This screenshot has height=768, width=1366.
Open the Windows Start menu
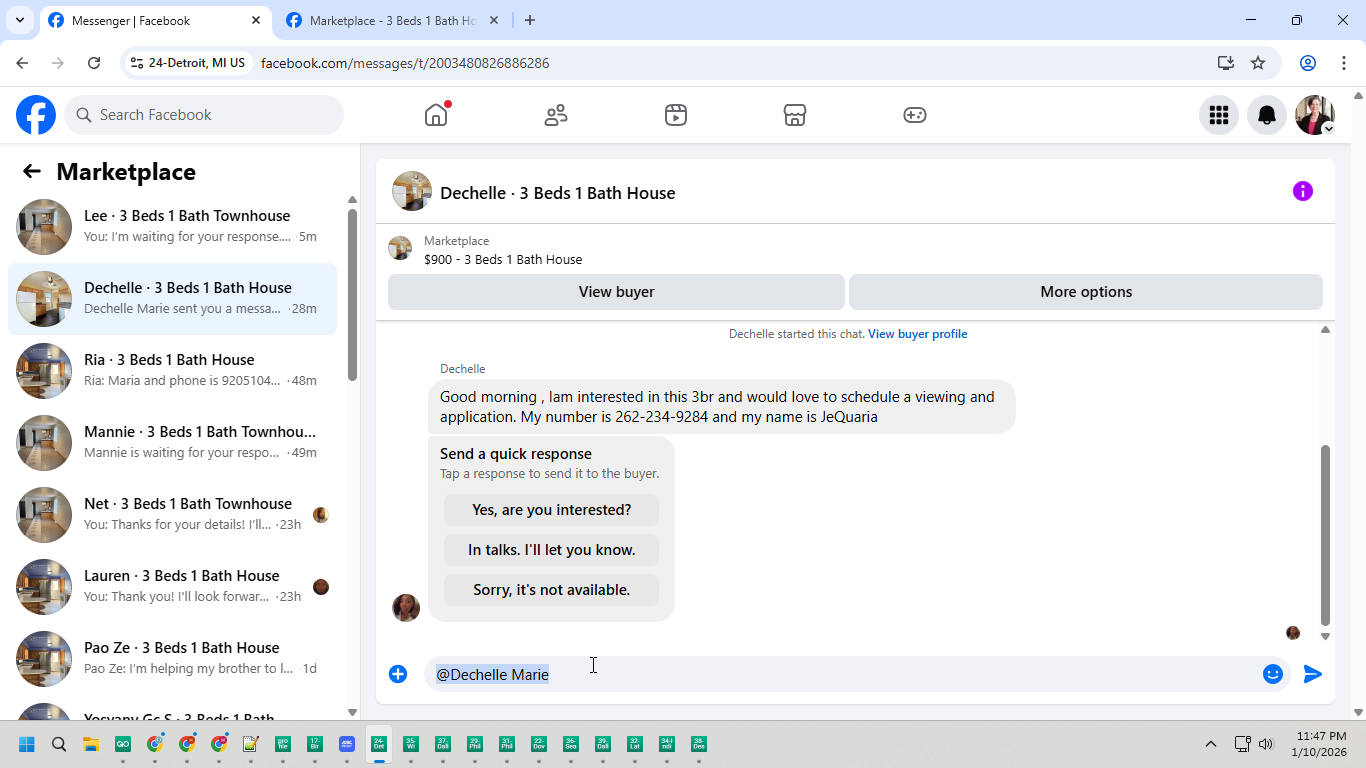coord(27,744)
